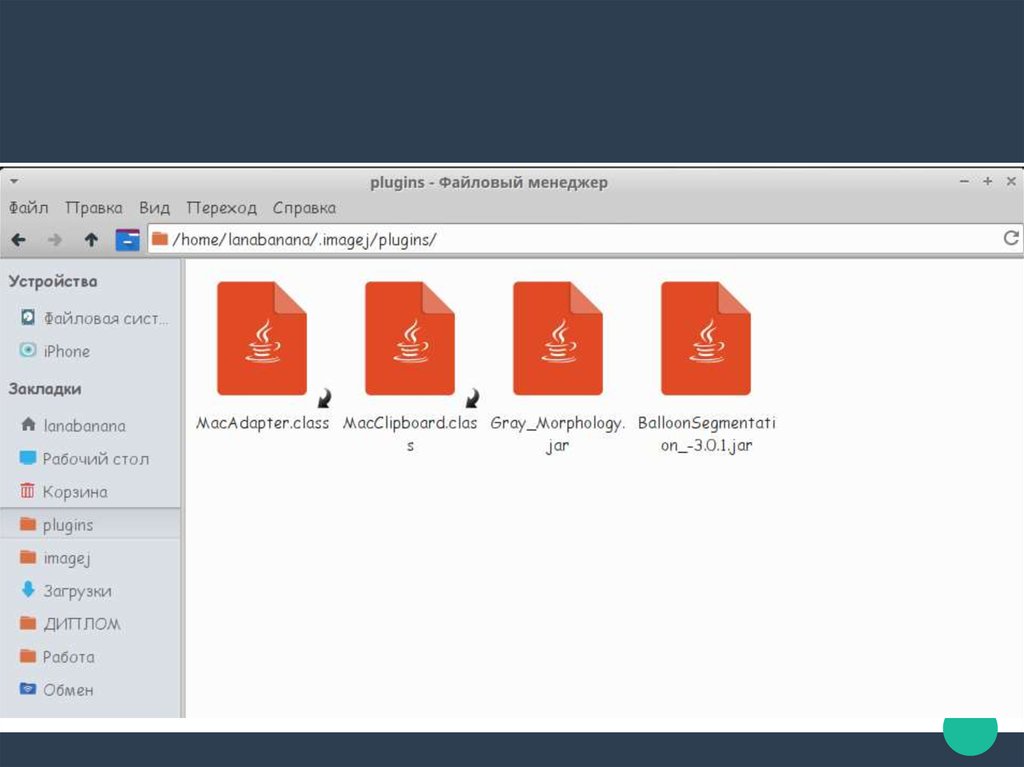Viewport: 1024px width, 767px height.
Task: Select the BalloonSegmentation_-3.0.1.jar file
Action: pos(705,339)
